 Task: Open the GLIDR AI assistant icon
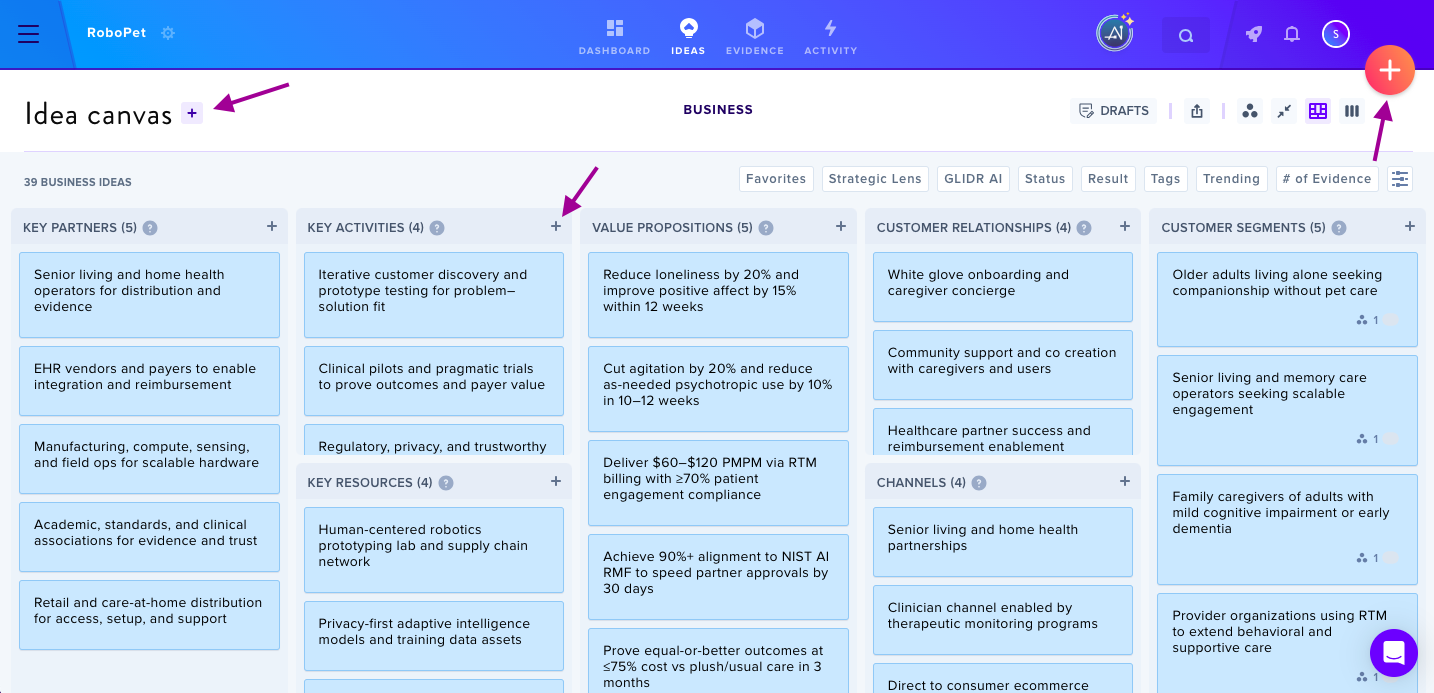pyautogui.click(x=1114, y=34)
